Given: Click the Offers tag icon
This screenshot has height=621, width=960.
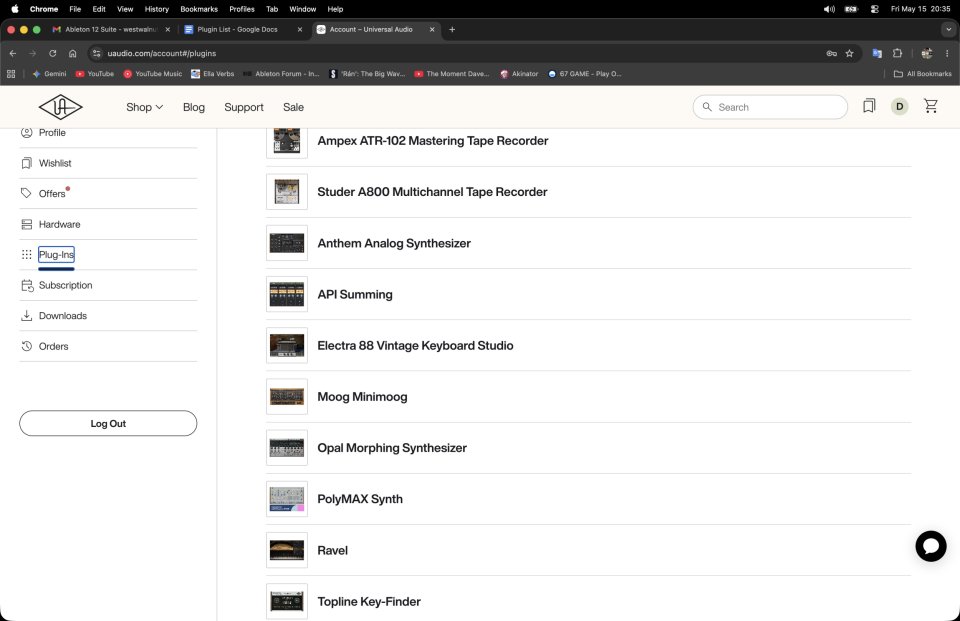Looking at the screenshot, I should (26, 193).
